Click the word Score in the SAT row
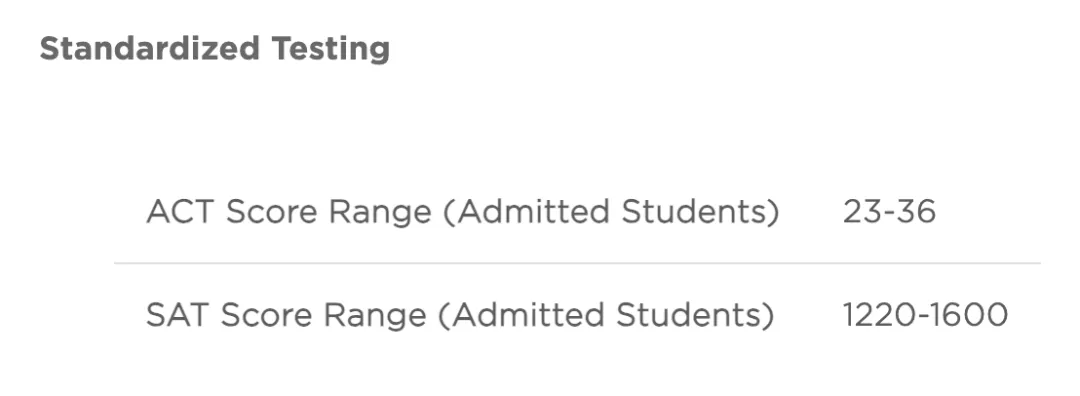The height and width of the screenshot is (396, 1080). (x=267, y=315)
